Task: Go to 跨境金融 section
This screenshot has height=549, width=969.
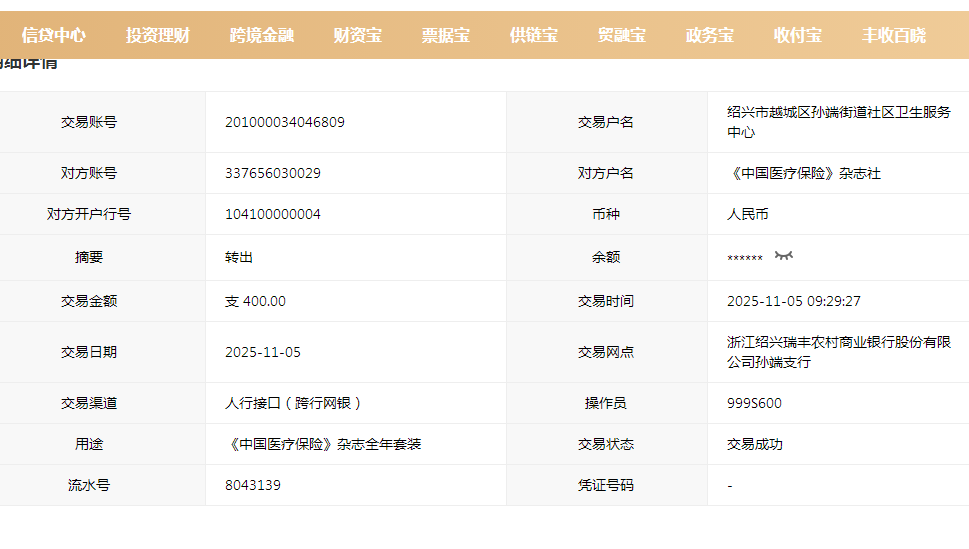Action: 262,35
